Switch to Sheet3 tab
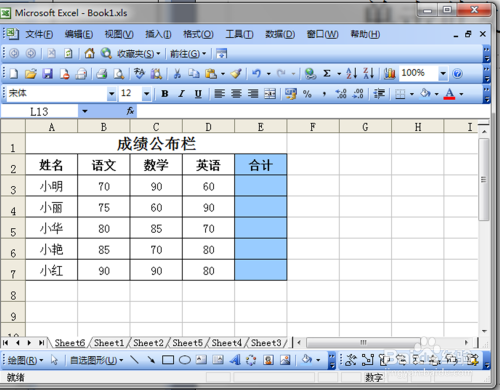This screenshot has height=390, width=500. pyautogui.click(x=266, y=343)
